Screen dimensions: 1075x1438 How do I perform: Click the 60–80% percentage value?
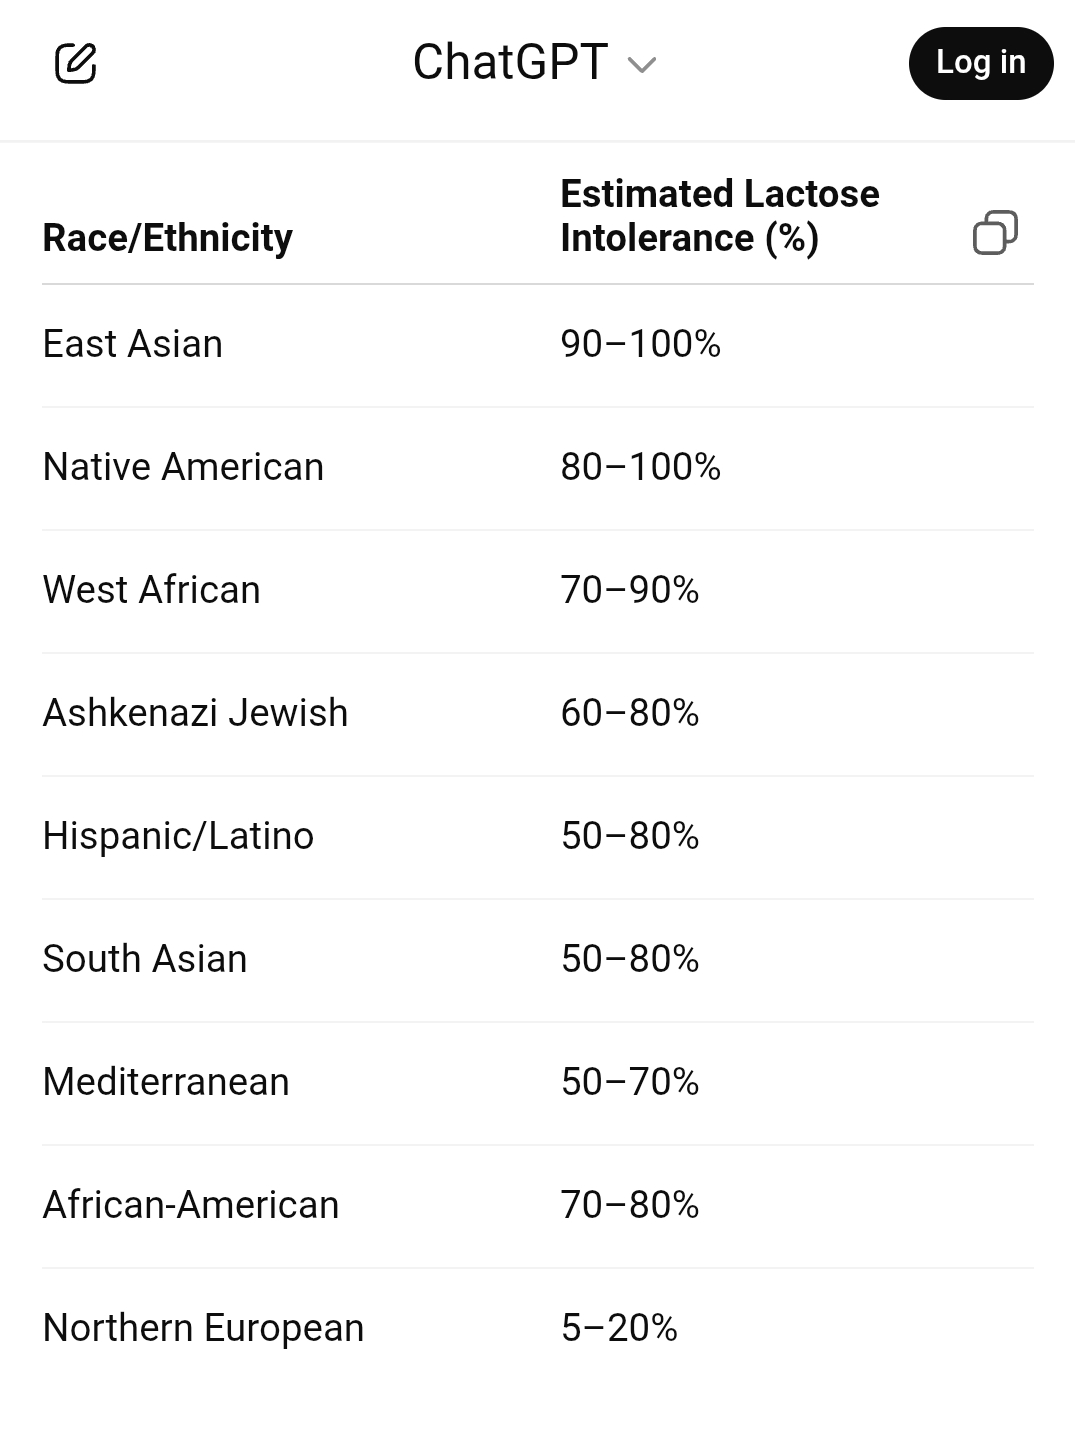[x=630, y=713]
